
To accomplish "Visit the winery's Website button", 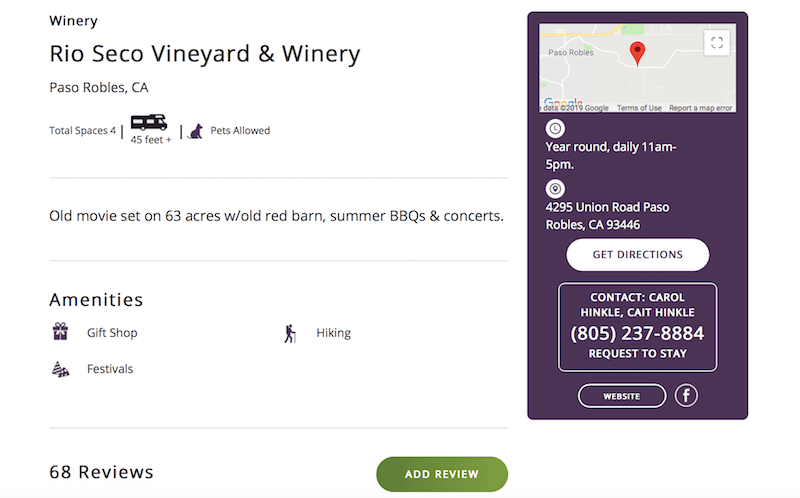I will click(621, 396).
